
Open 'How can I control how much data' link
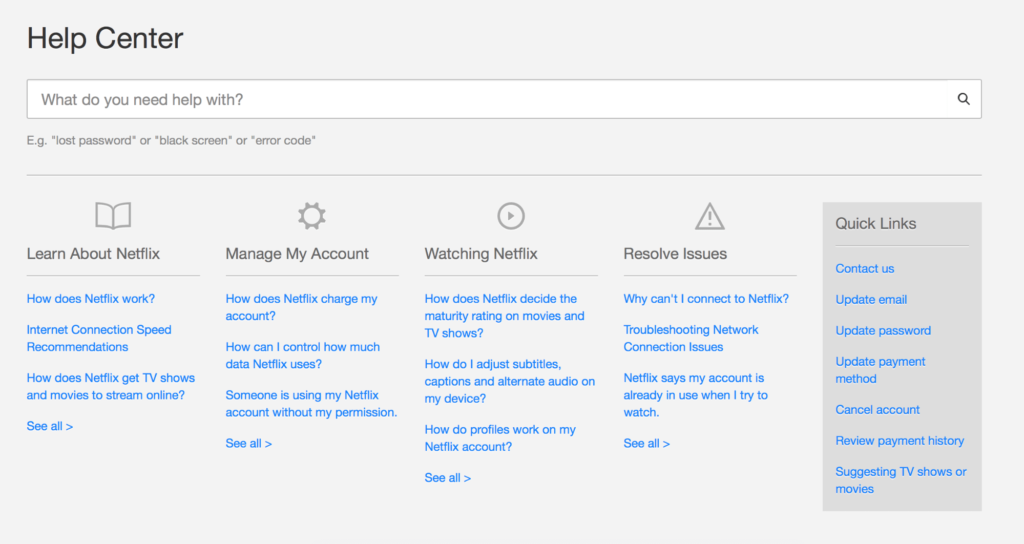(x=303, y=355)
